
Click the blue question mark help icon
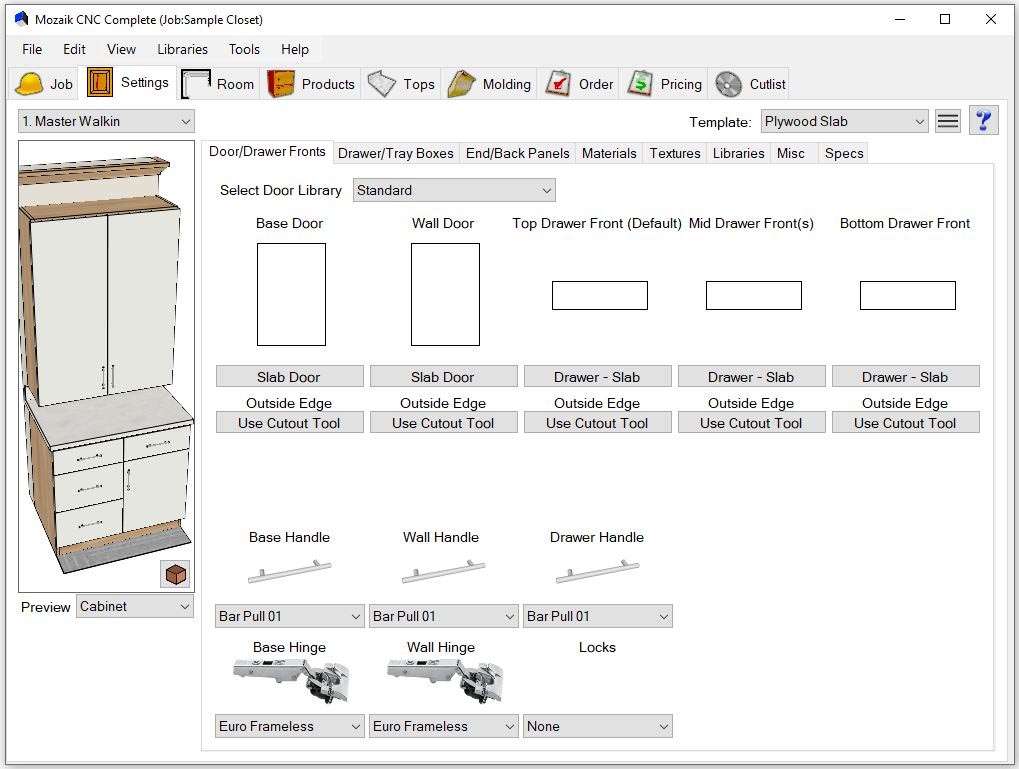coord(983,121)
